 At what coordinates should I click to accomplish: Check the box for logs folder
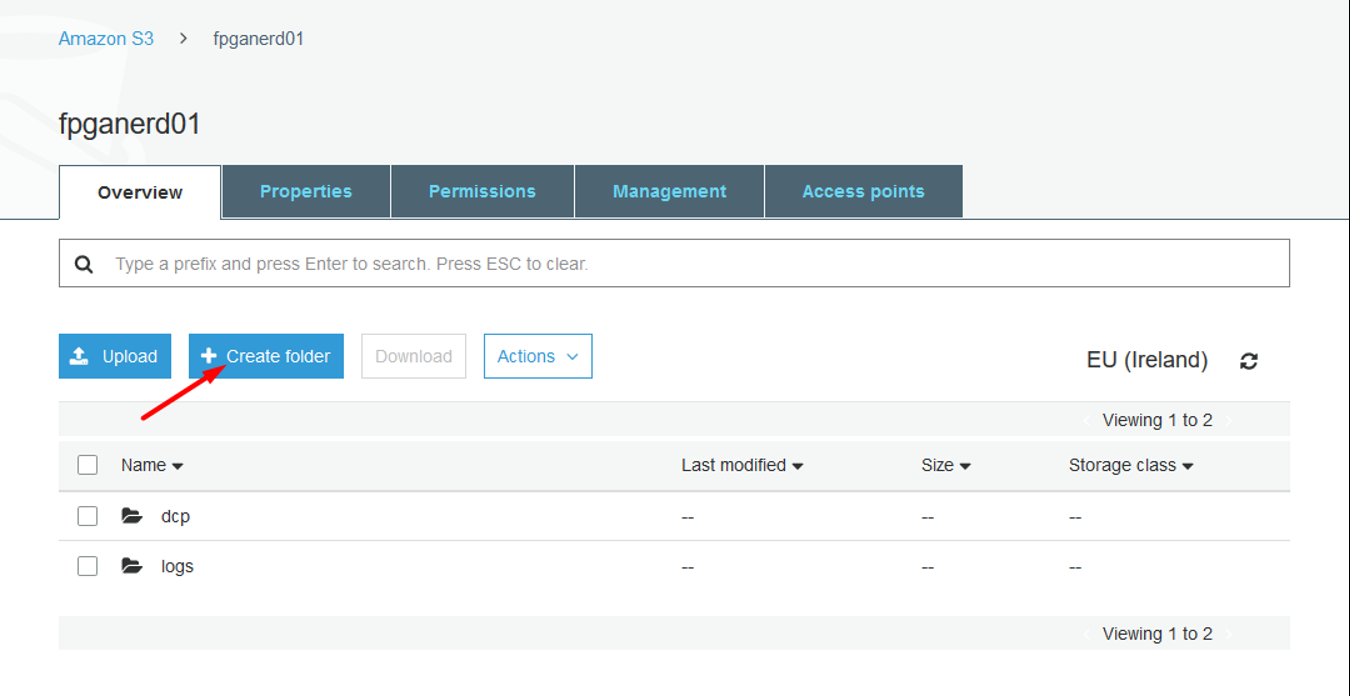pyautogui.click(x=88, y=566)
